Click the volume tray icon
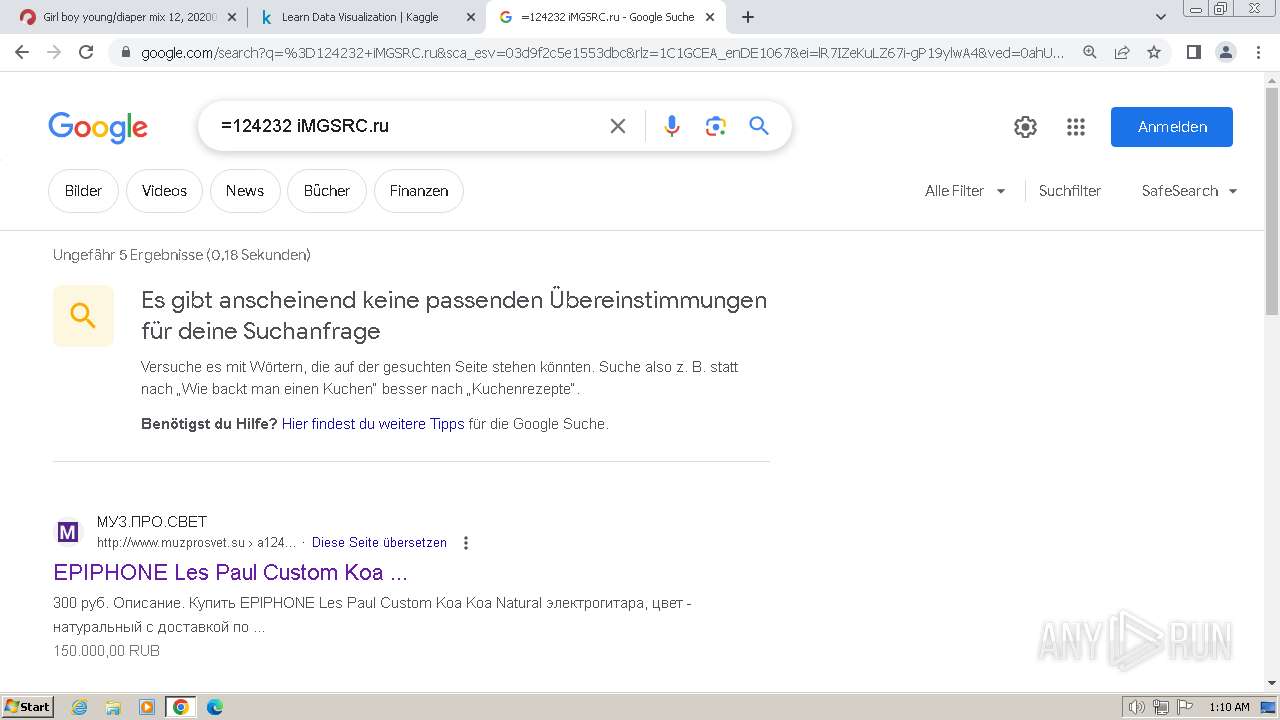Image resolution: width=1280 pixels, height=720 pixels. (x=1137, y=707)
